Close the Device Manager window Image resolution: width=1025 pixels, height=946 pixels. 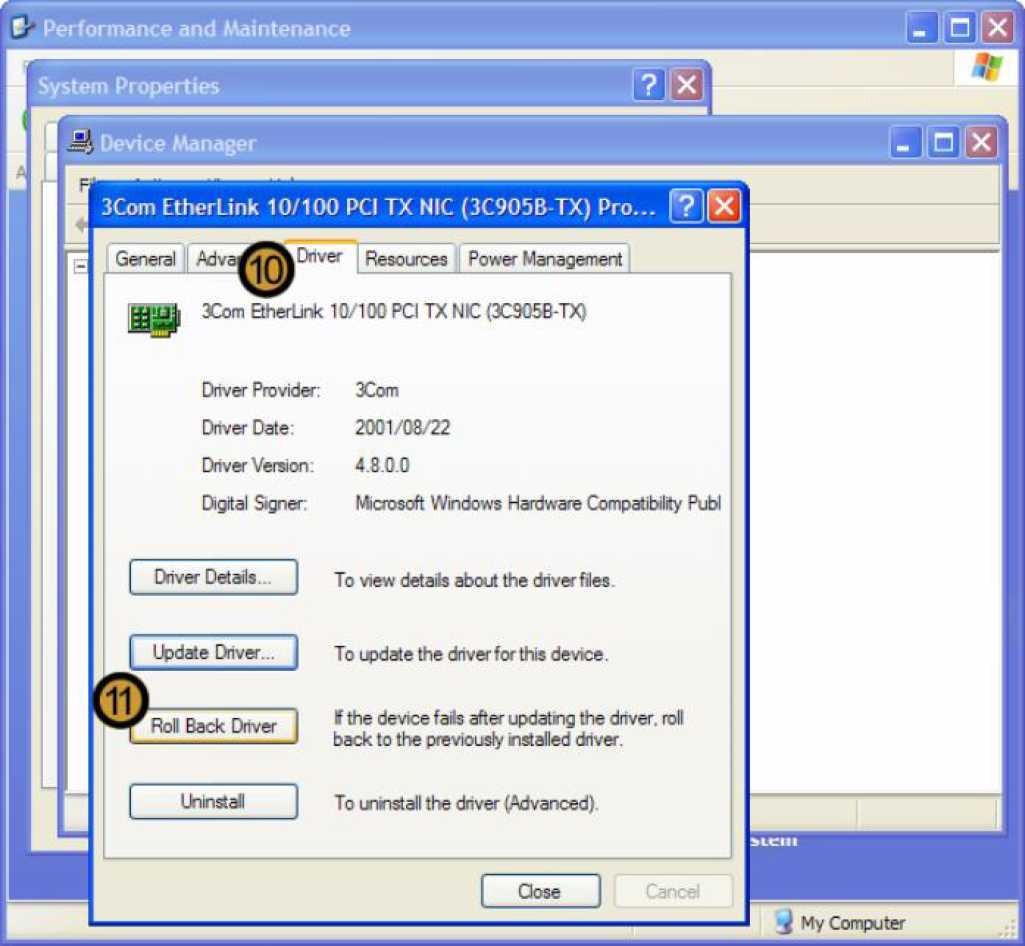pos(981,142)
